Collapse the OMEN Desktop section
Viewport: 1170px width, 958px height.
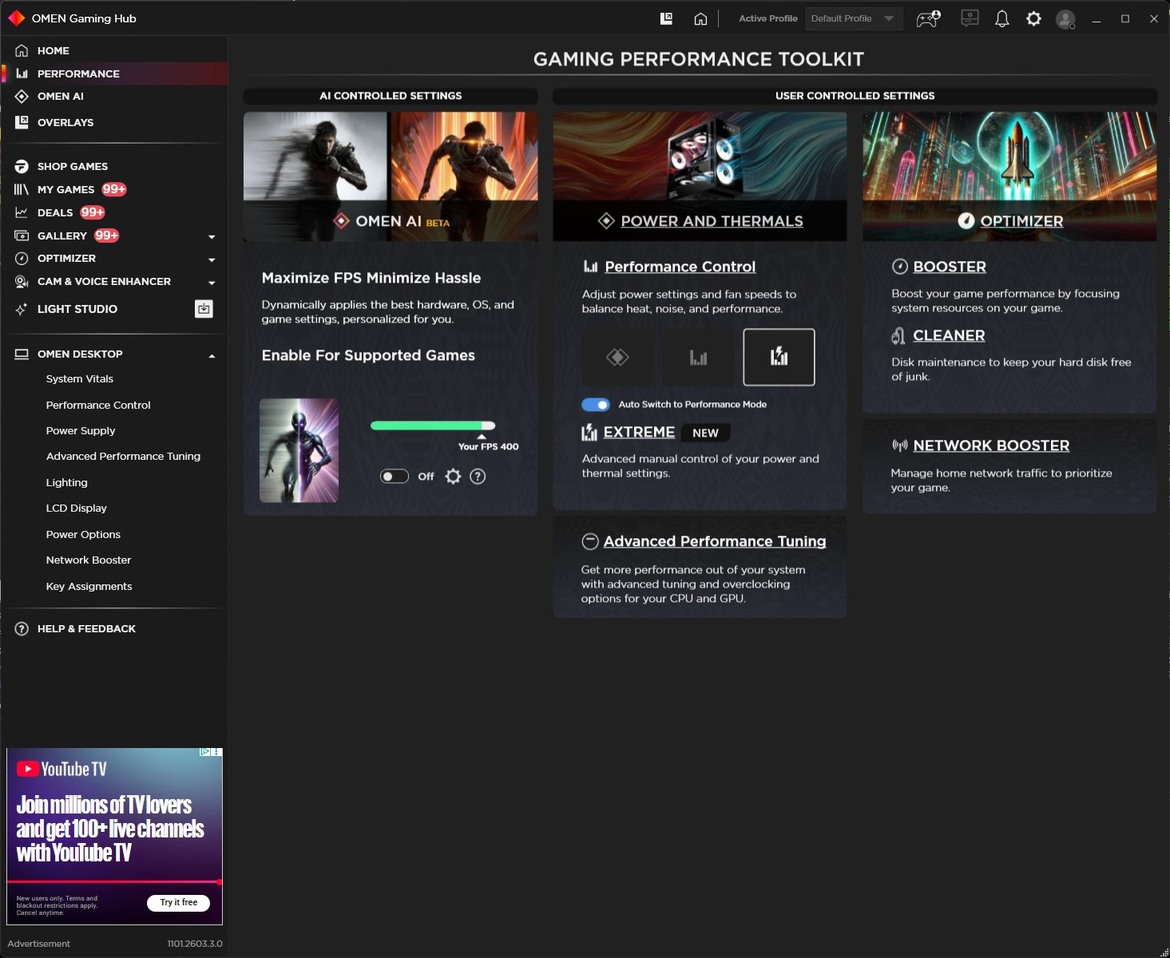[212, 356]
